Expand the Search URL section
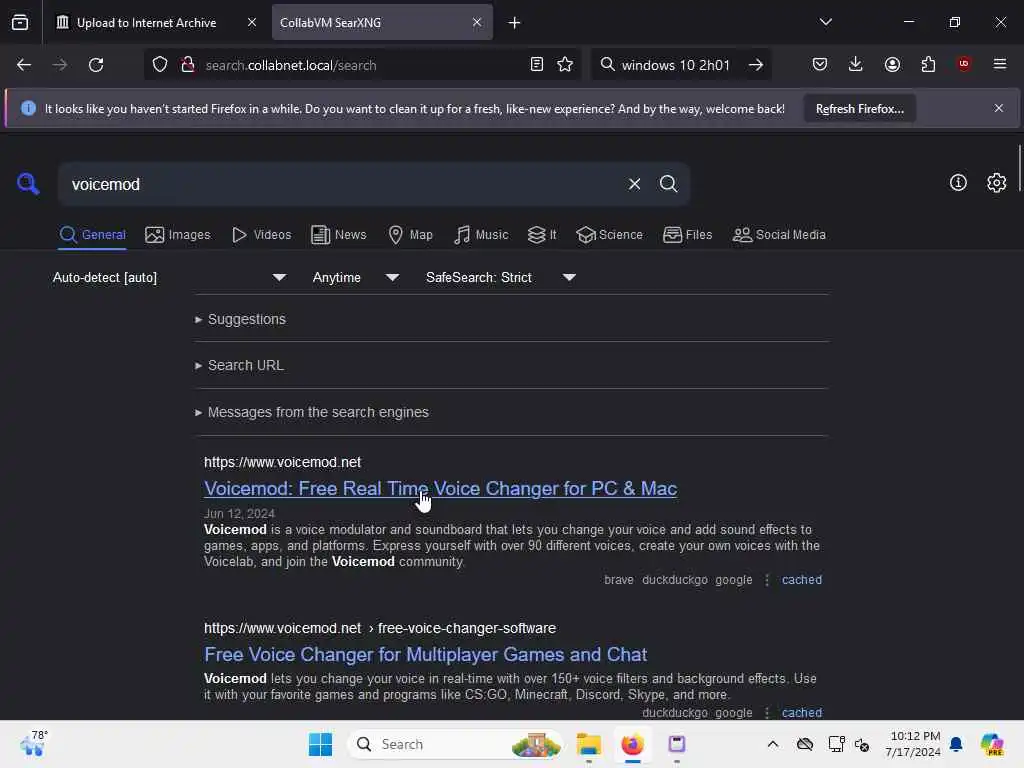Image resolution: width=1024 pixels, height=768 pixels. click(x=240, y=366)
